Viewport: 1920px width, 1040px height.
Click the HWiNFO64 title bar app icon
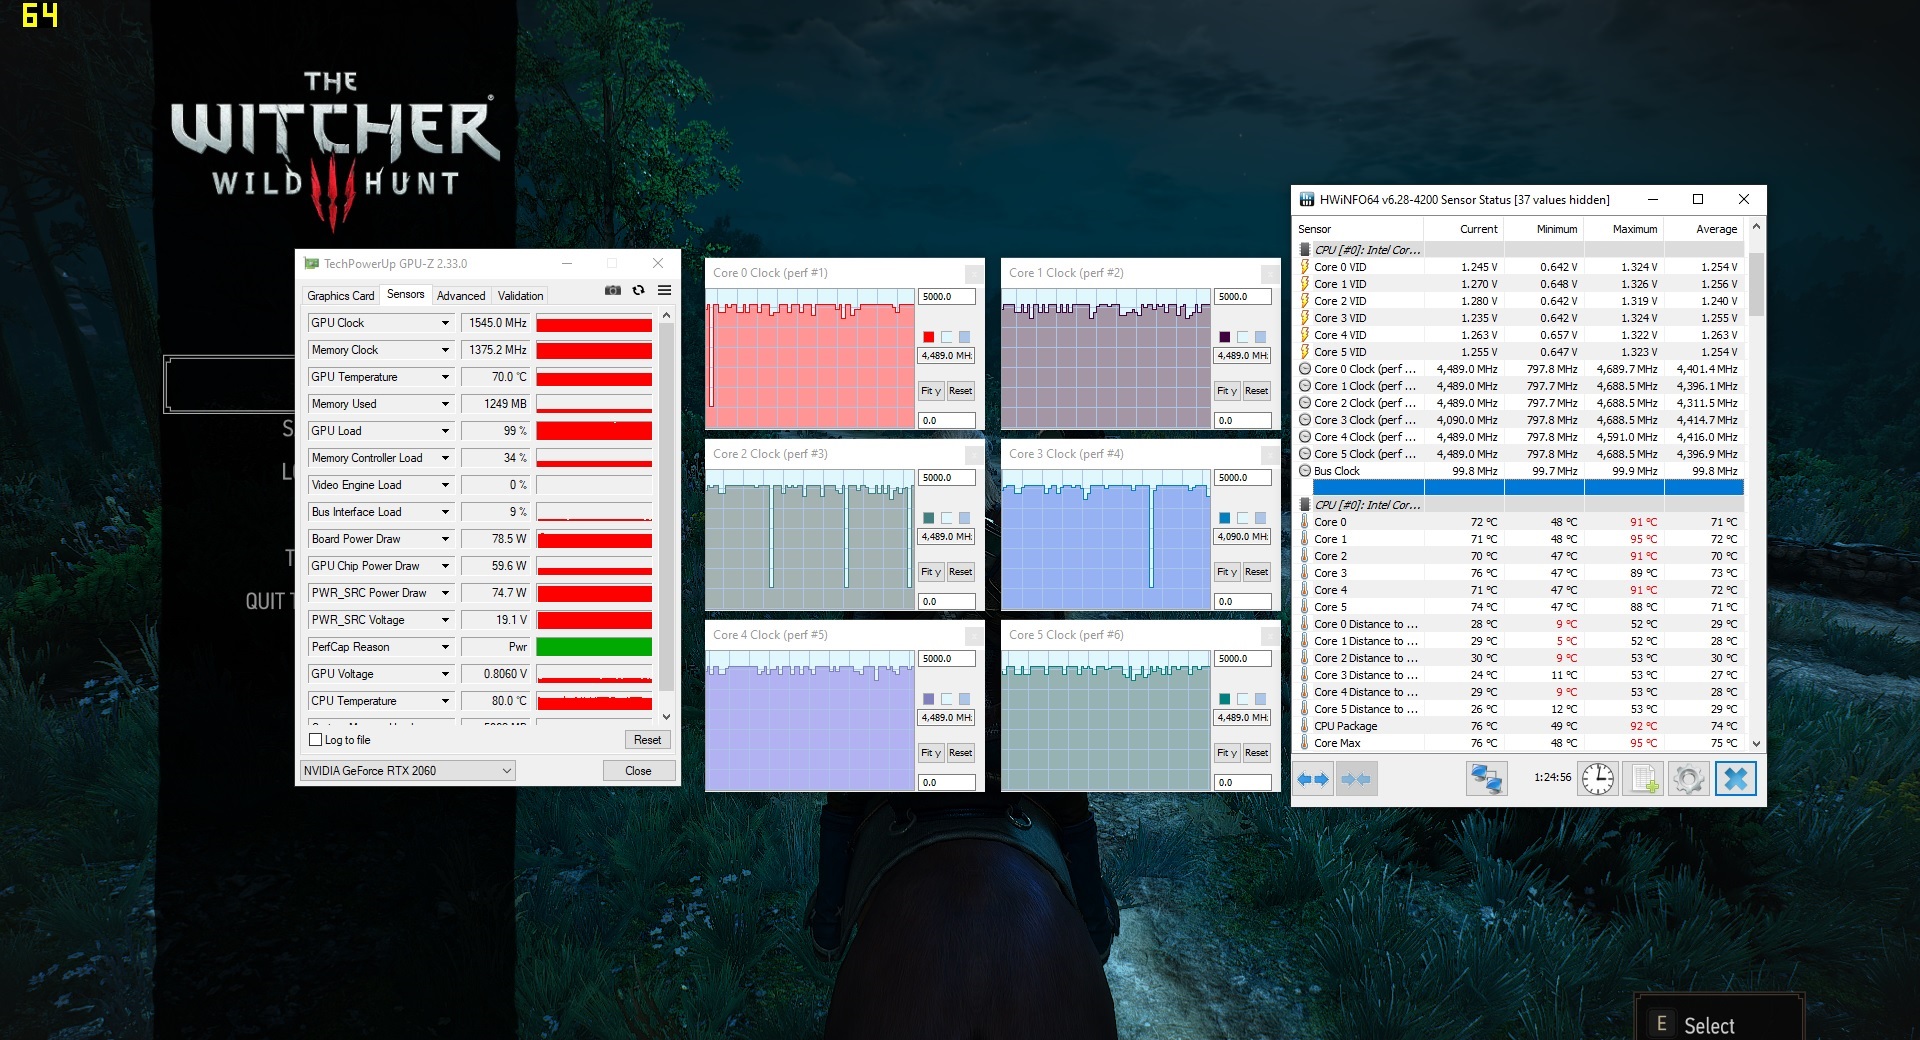click(x=1306, y=200)
